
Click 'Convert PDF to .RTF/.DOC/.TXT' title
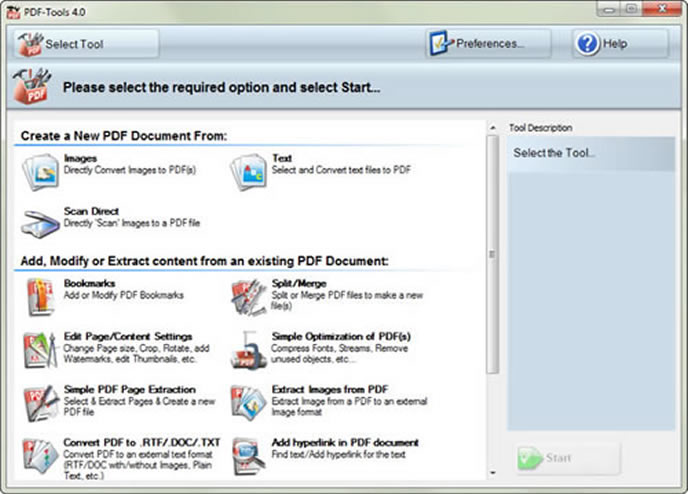(142, 442)
